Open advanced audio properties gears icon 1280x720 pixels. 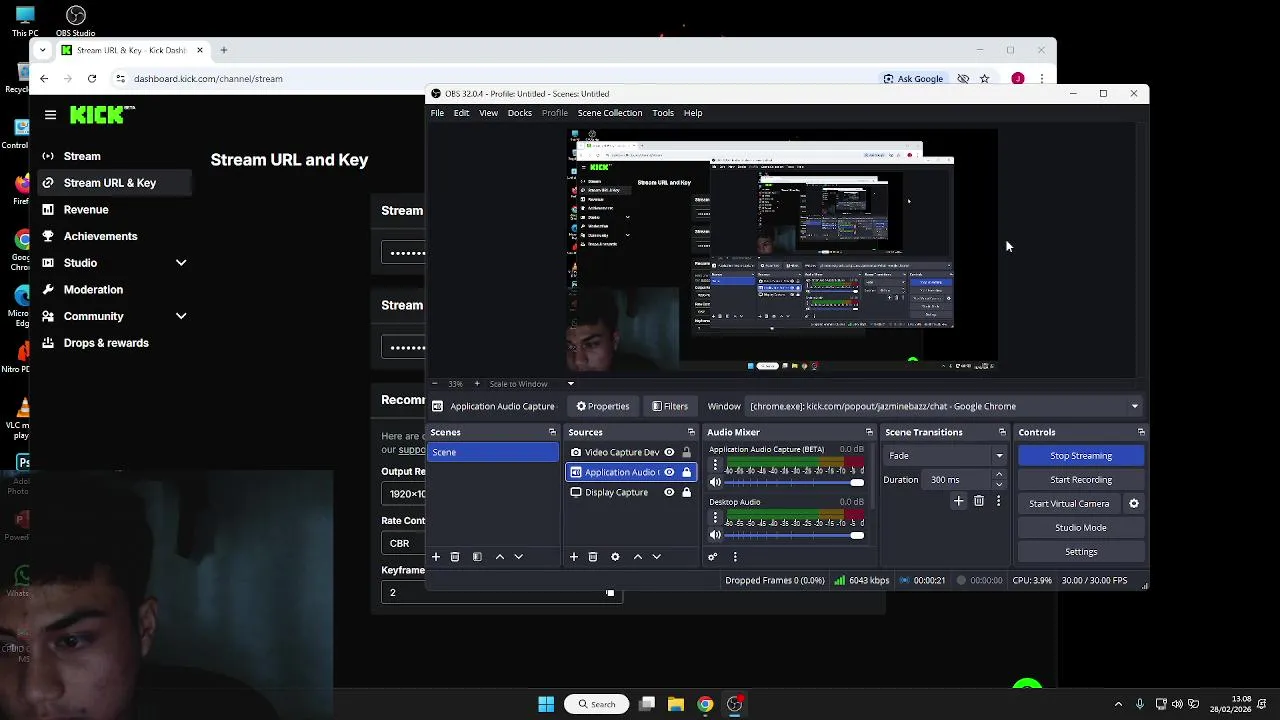tap(713, 557)
